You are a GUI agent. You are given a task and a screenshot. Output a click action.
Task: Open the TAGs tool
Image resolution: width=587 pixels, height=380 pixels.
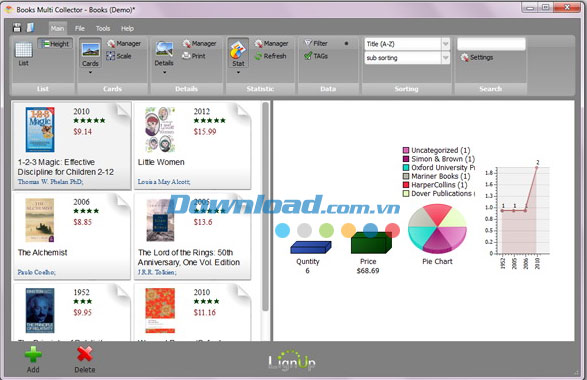pyautogui.click(x=316, y=56)
